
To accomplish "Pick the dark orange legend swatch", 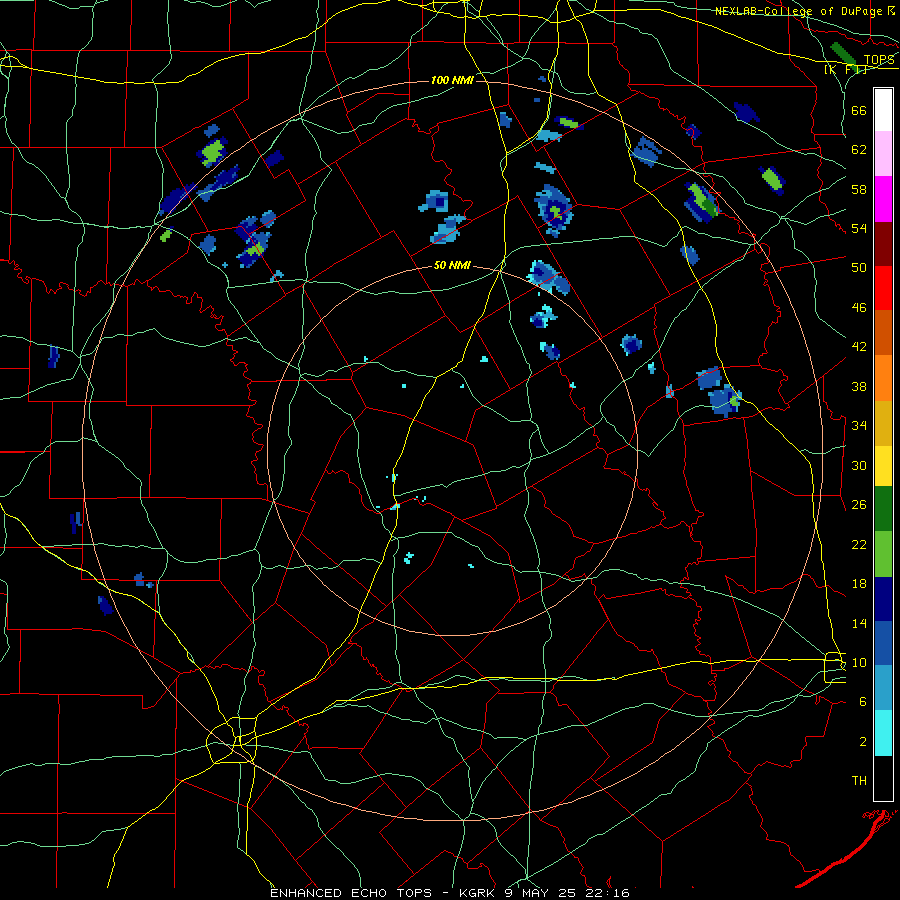I will point(883,332).
